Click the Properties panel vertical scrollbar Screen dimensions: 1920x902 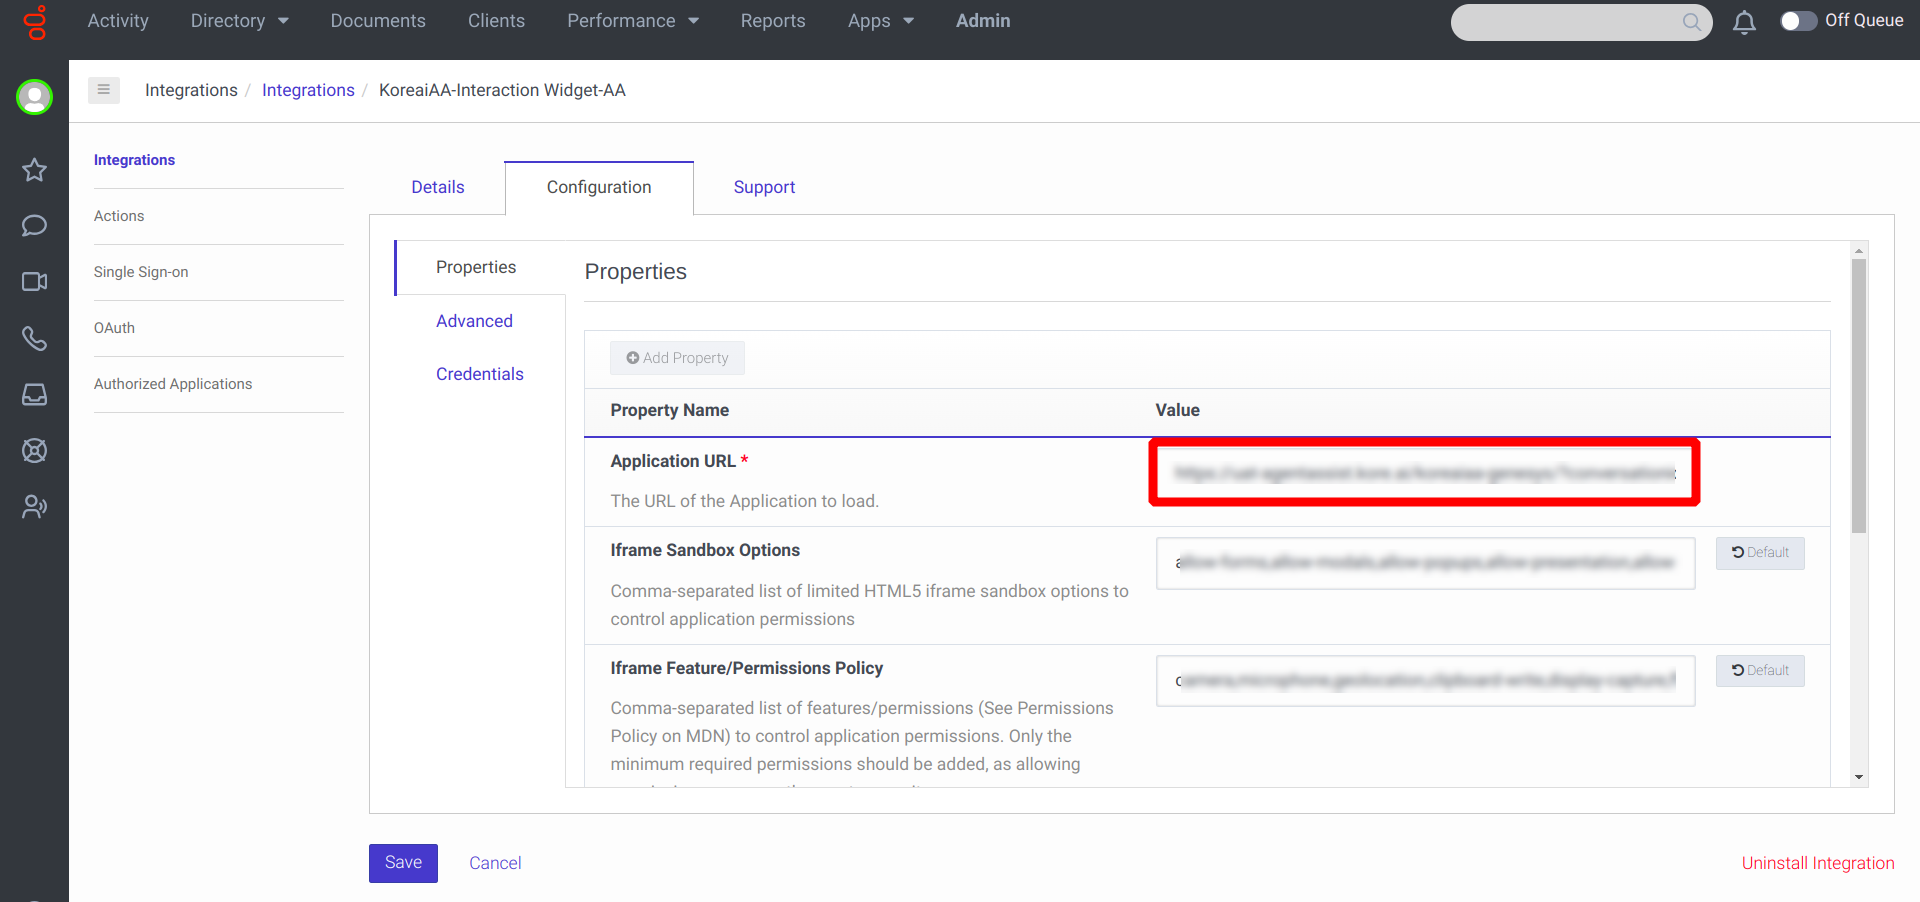pos(1858,400)
